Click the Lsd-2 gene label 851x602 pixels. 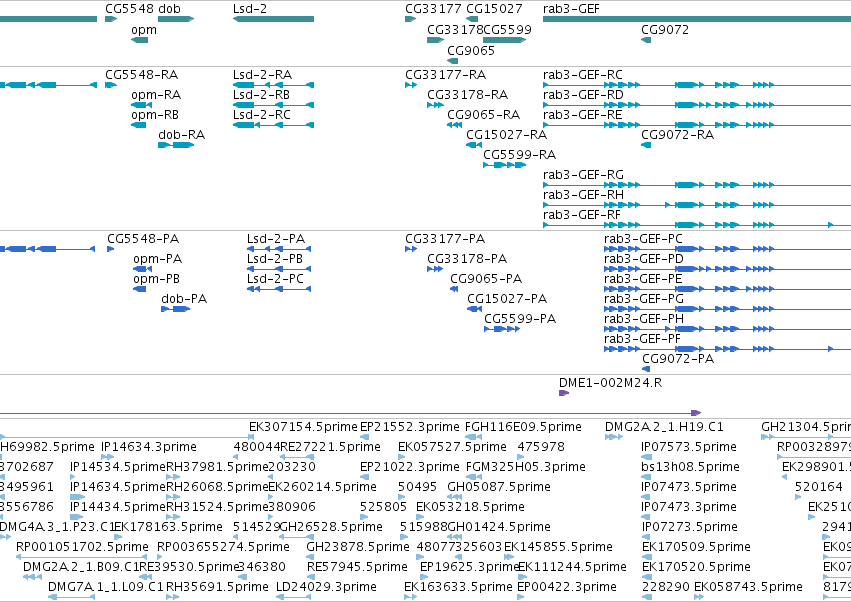[250, 9]
